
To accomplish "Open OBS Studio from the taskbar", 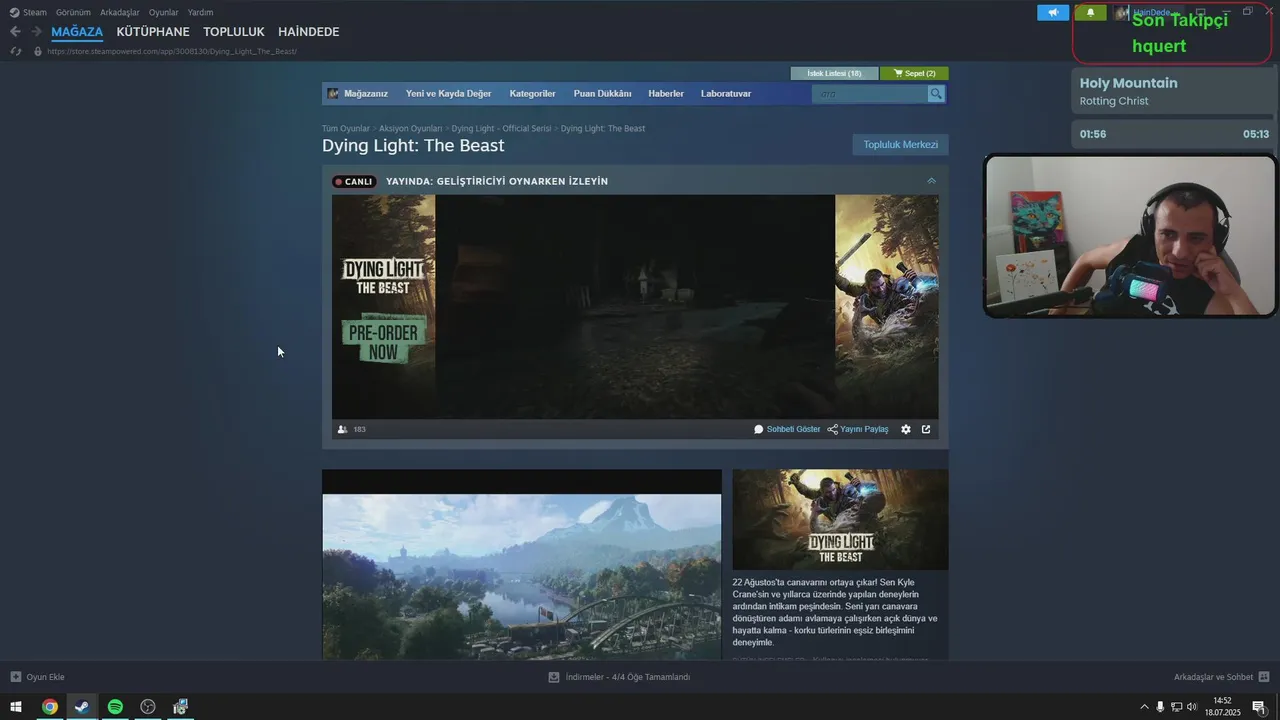I will click(x=148, y=707).
